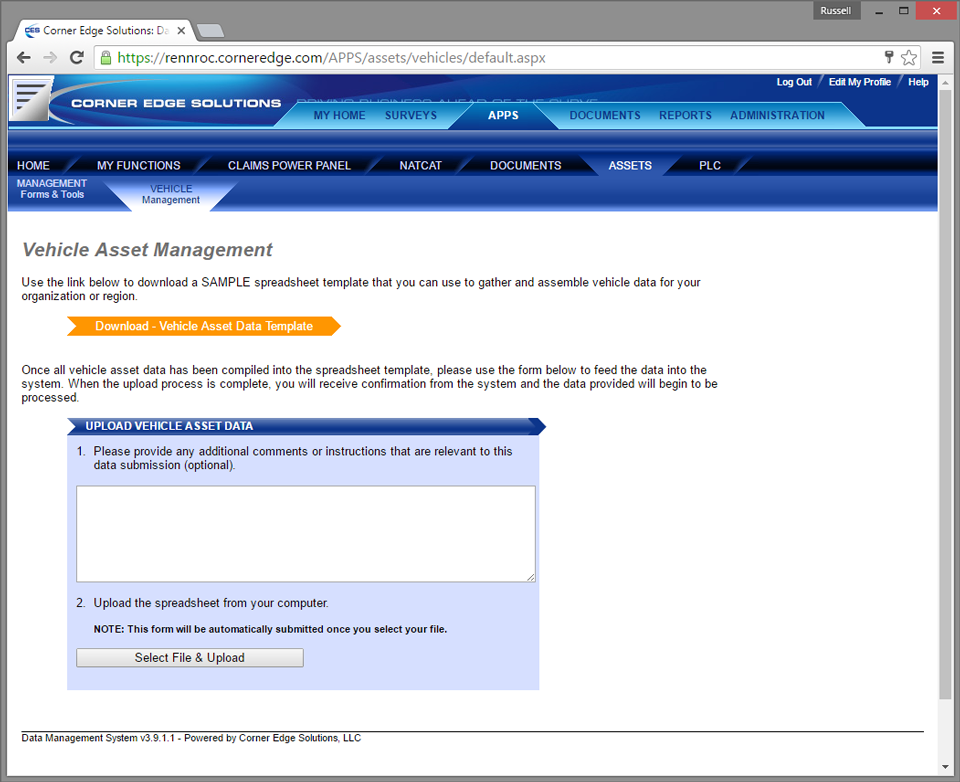This screenshot has width=960, height=782.
Task: Click the Log Out link
Action: [x=793, y=82]
